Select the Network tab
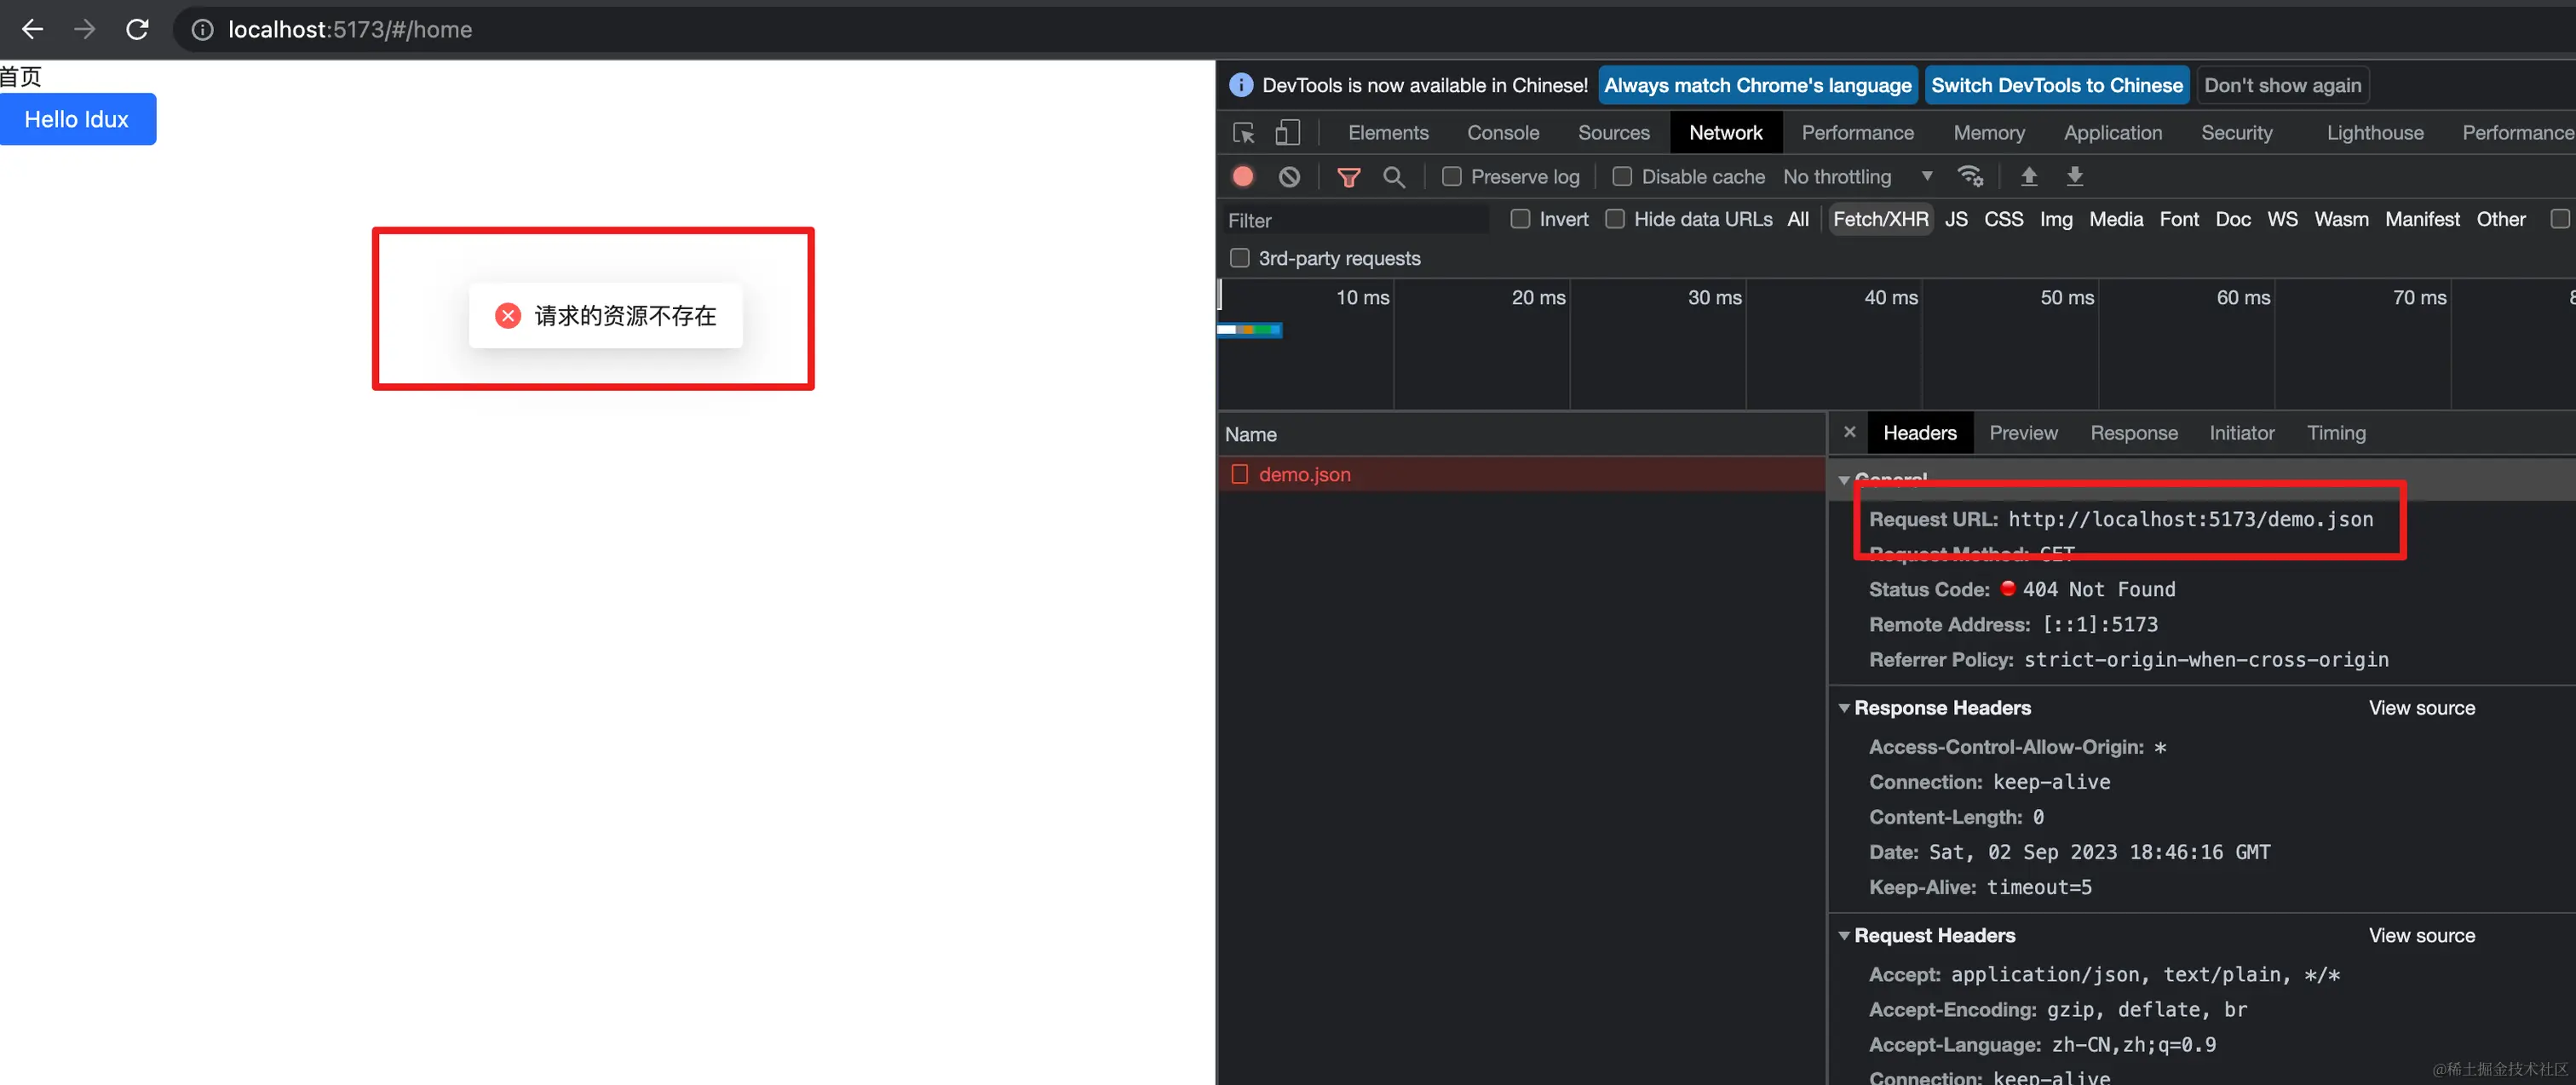Image resolution: width=2576 pixels, height=1085 pixels. click(x=1726, y=133)
